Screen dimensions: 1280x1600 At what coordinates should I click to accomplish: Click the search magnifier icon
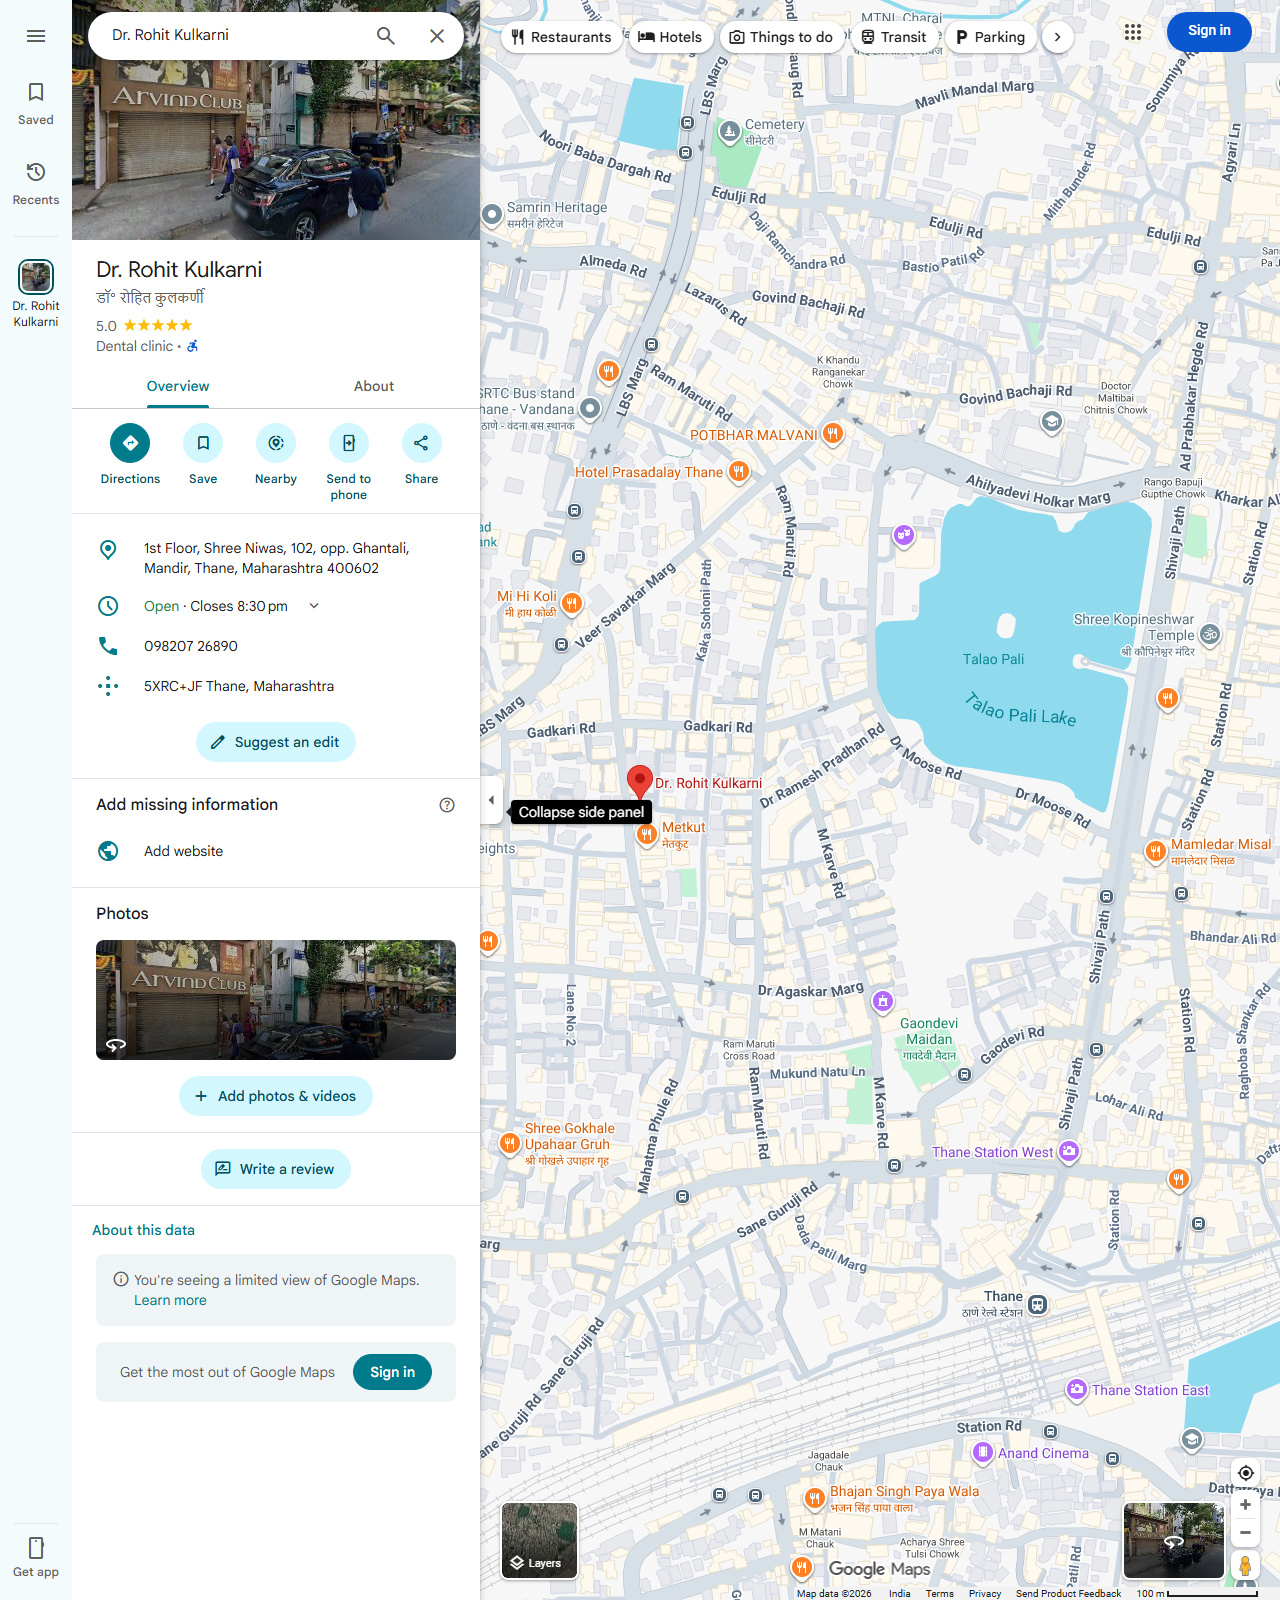tap(386, 36)
